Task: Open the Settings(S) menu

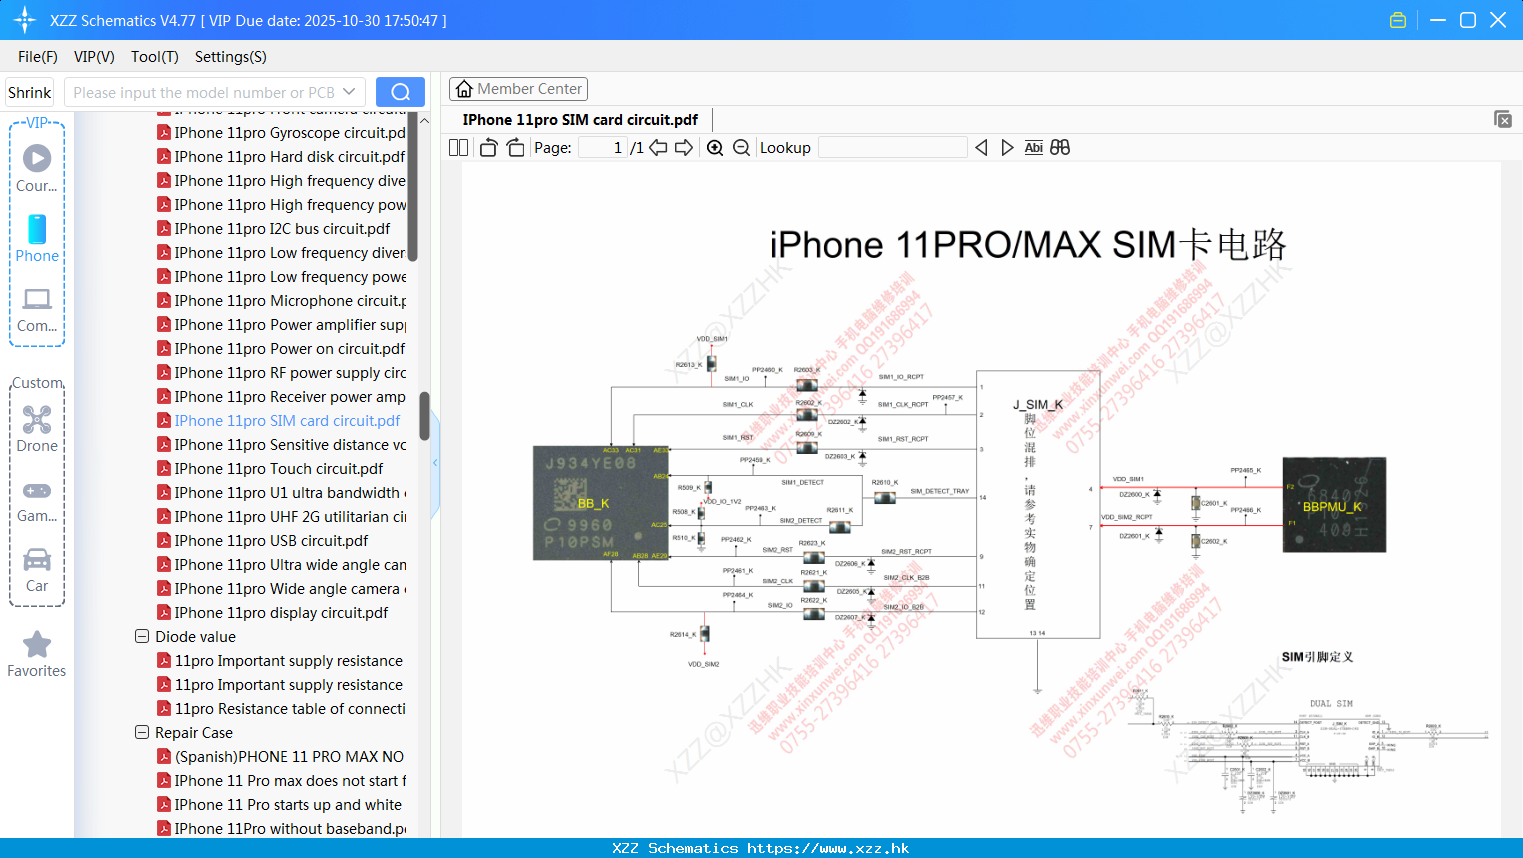Action: coord(231,57)
